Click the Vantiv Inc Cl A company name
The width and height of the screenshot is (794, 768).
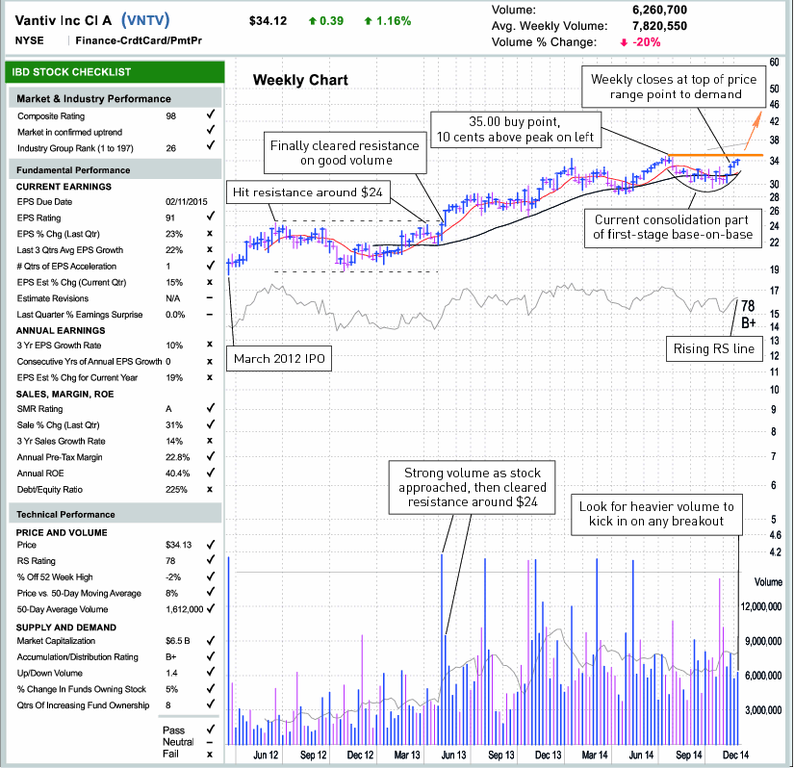click(x=63, y=20)
